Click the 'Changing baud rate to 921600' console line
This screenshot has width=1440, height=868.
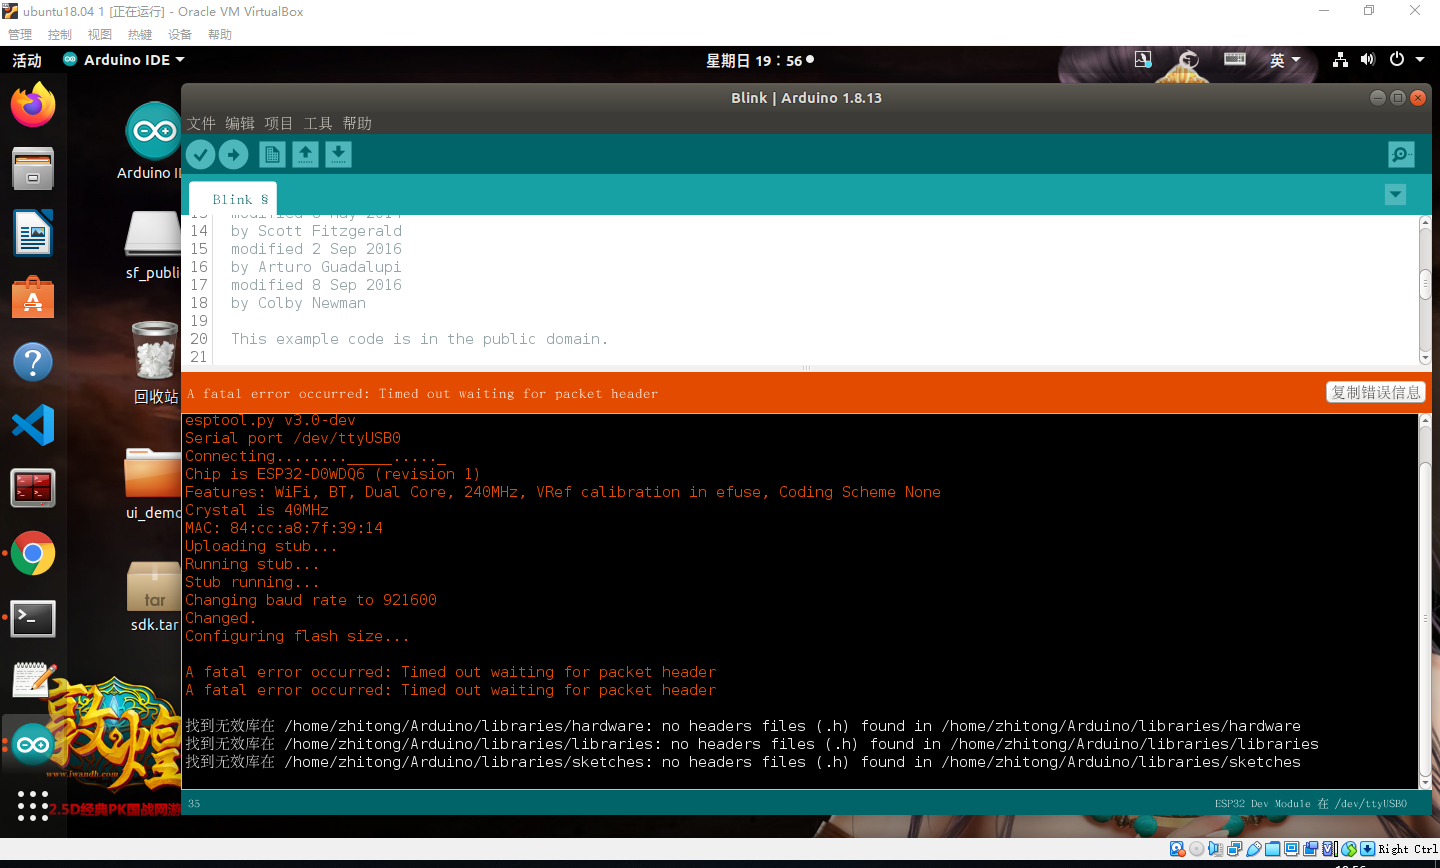[x=311, y=600]
